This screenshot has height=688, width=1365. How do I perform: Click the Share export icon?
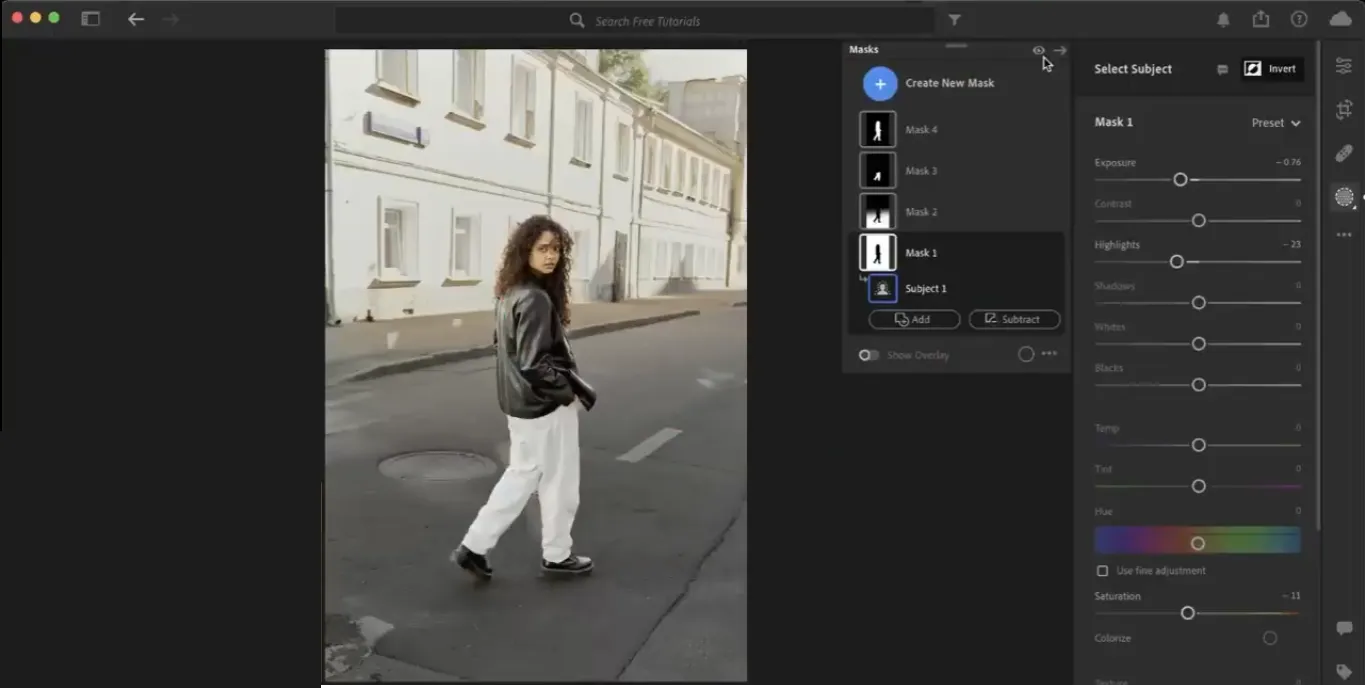click(x=1260, y=20)
